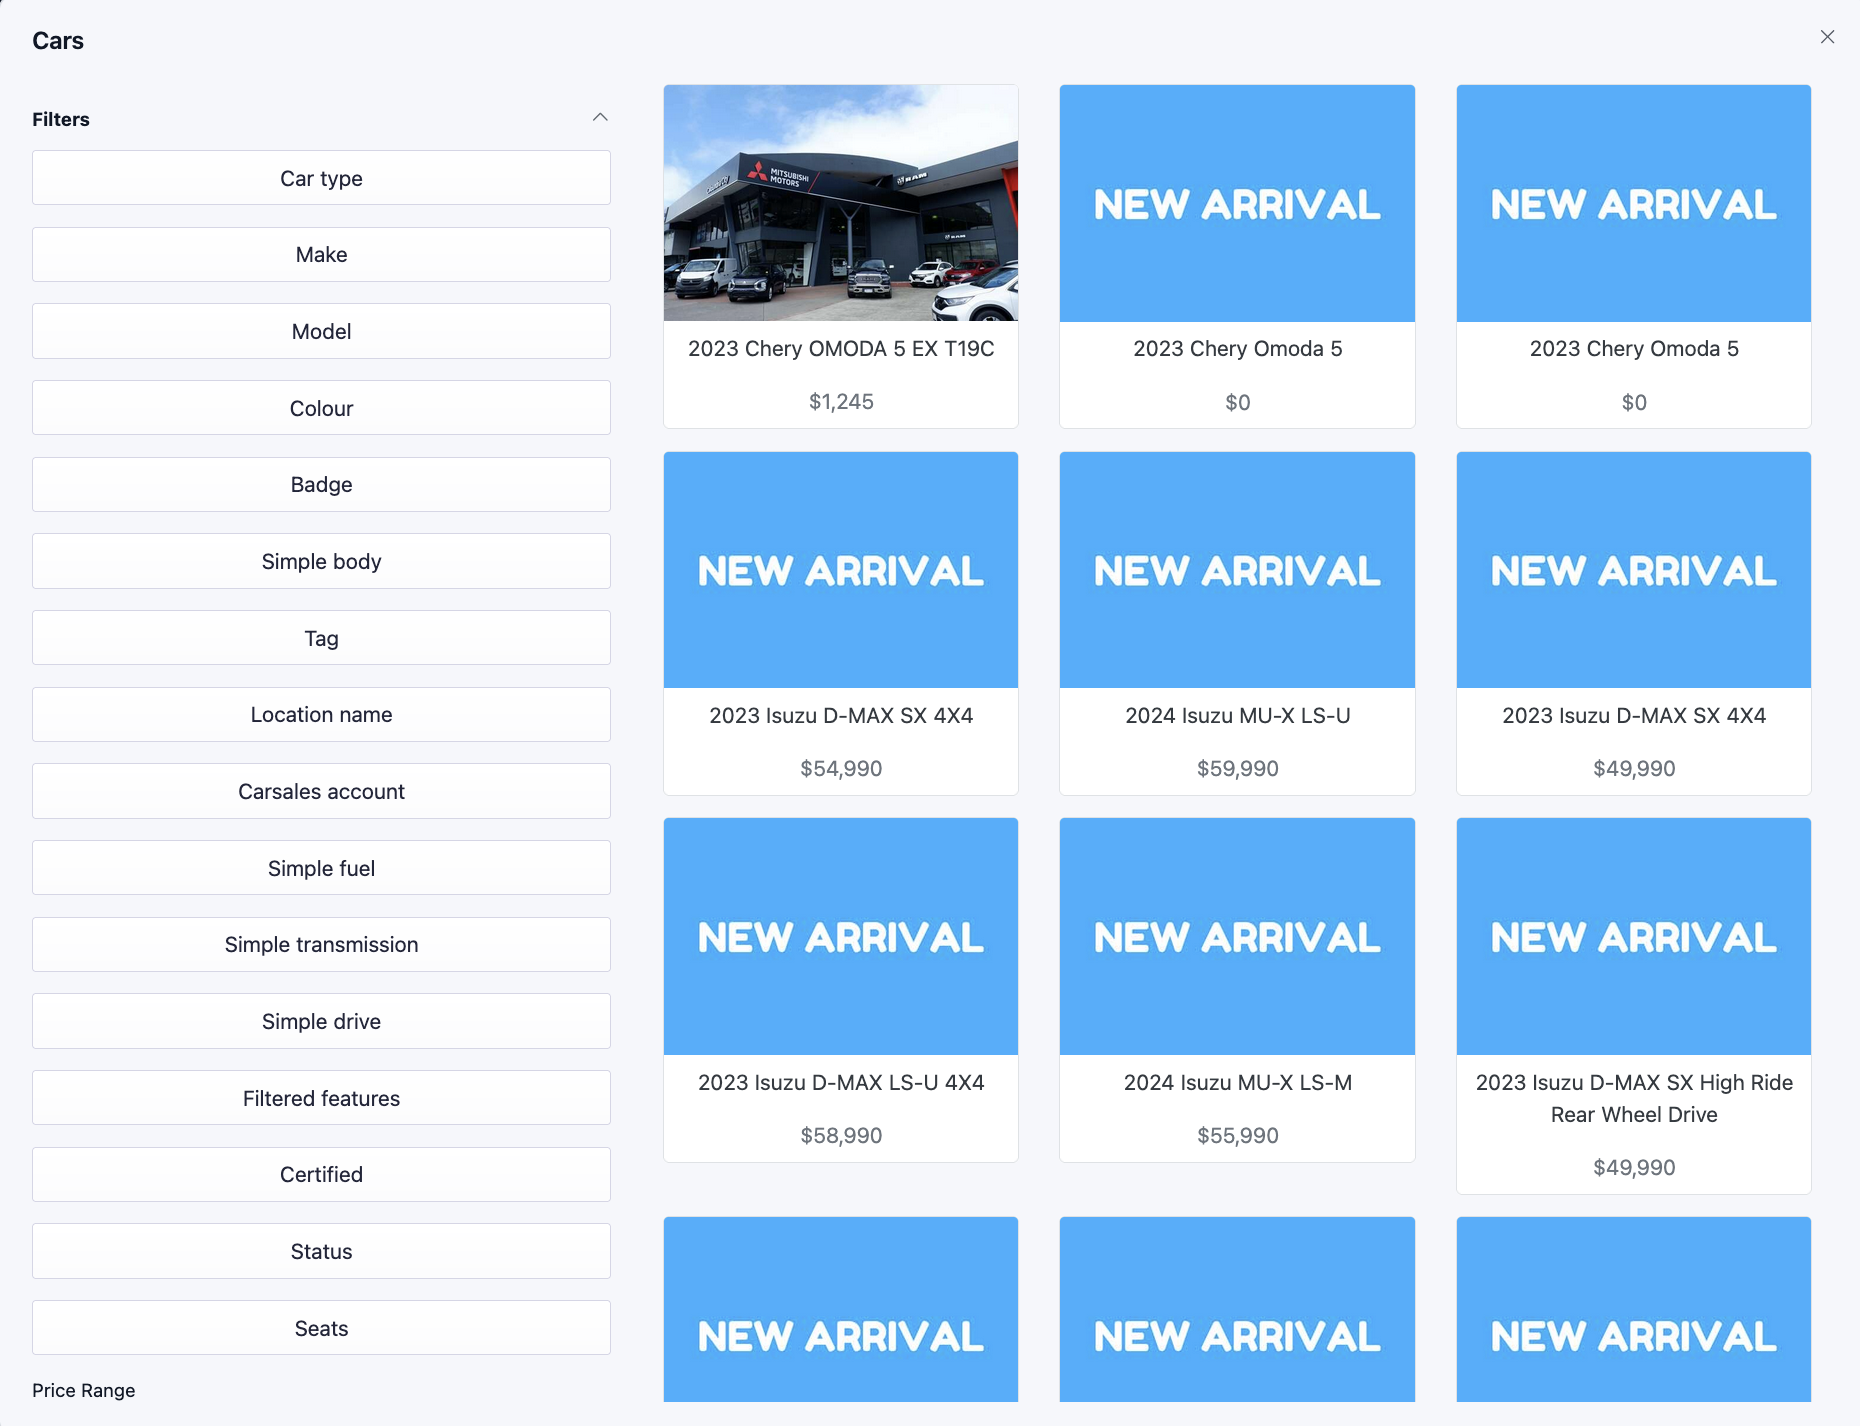Select the Badge filter

point(321,485)
